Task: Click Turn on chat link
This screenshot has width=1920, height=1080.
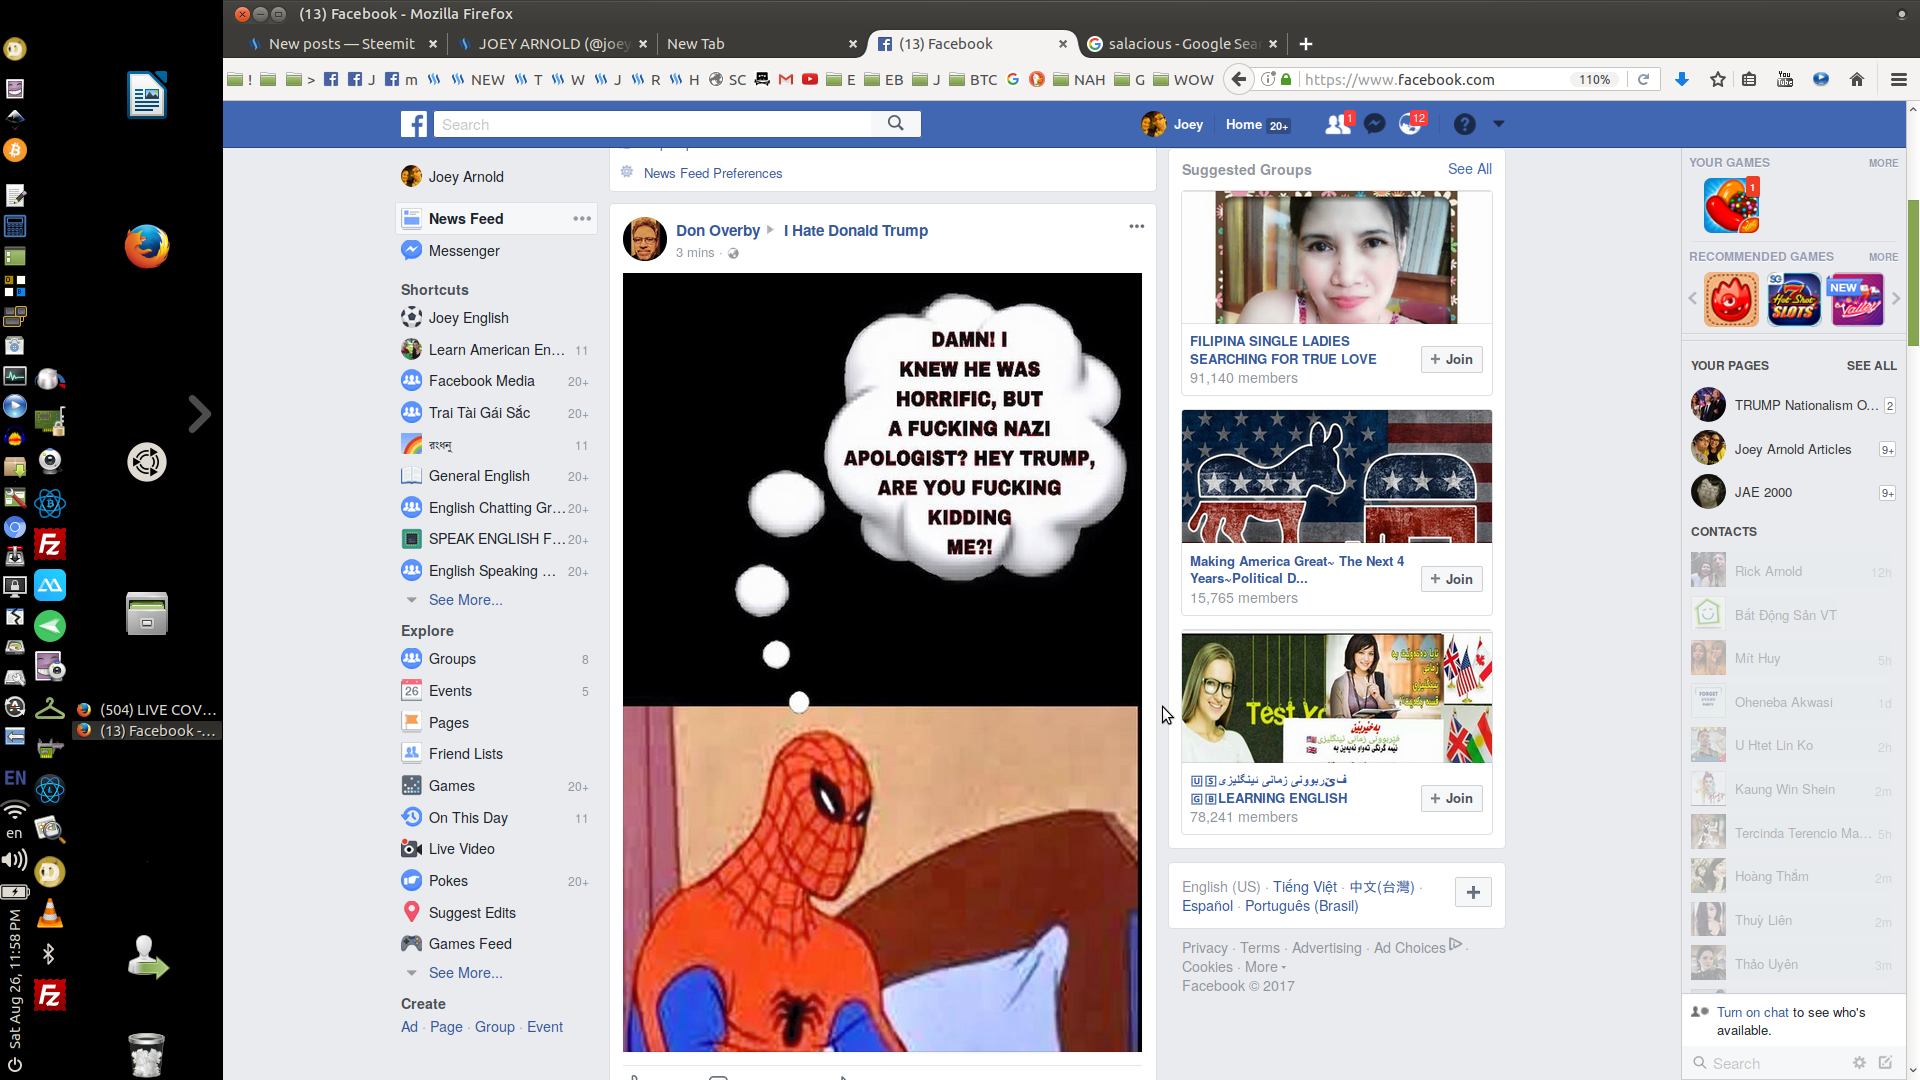Action: [1753, 1012]
